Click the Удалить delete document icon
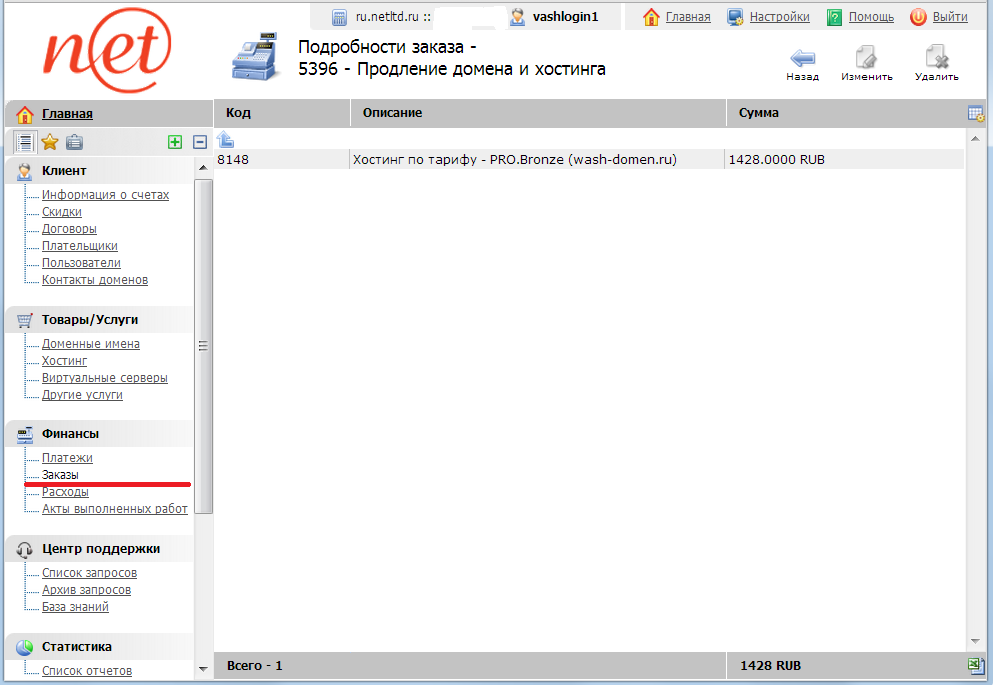Viewport: 993px width, 685px height. (x=936, y=58)
